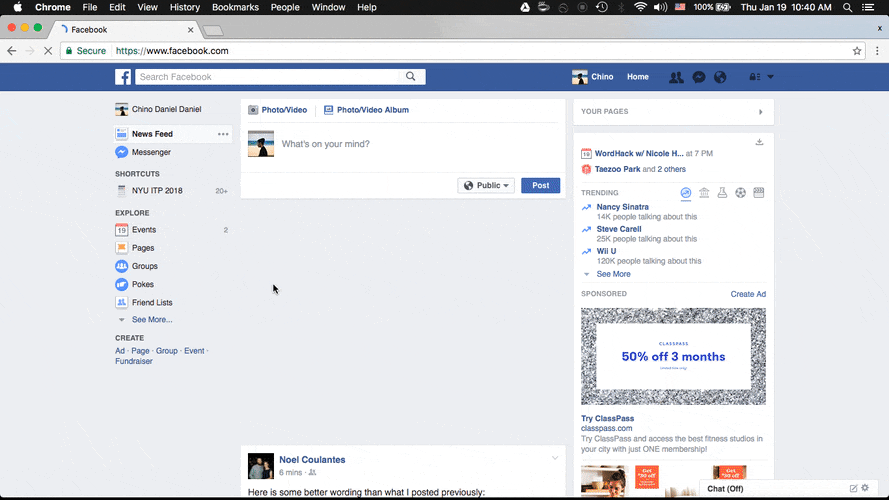This screenshot has height=500, width=889.
Task: Select the Facebook browser tab
Action: (126, 29)
